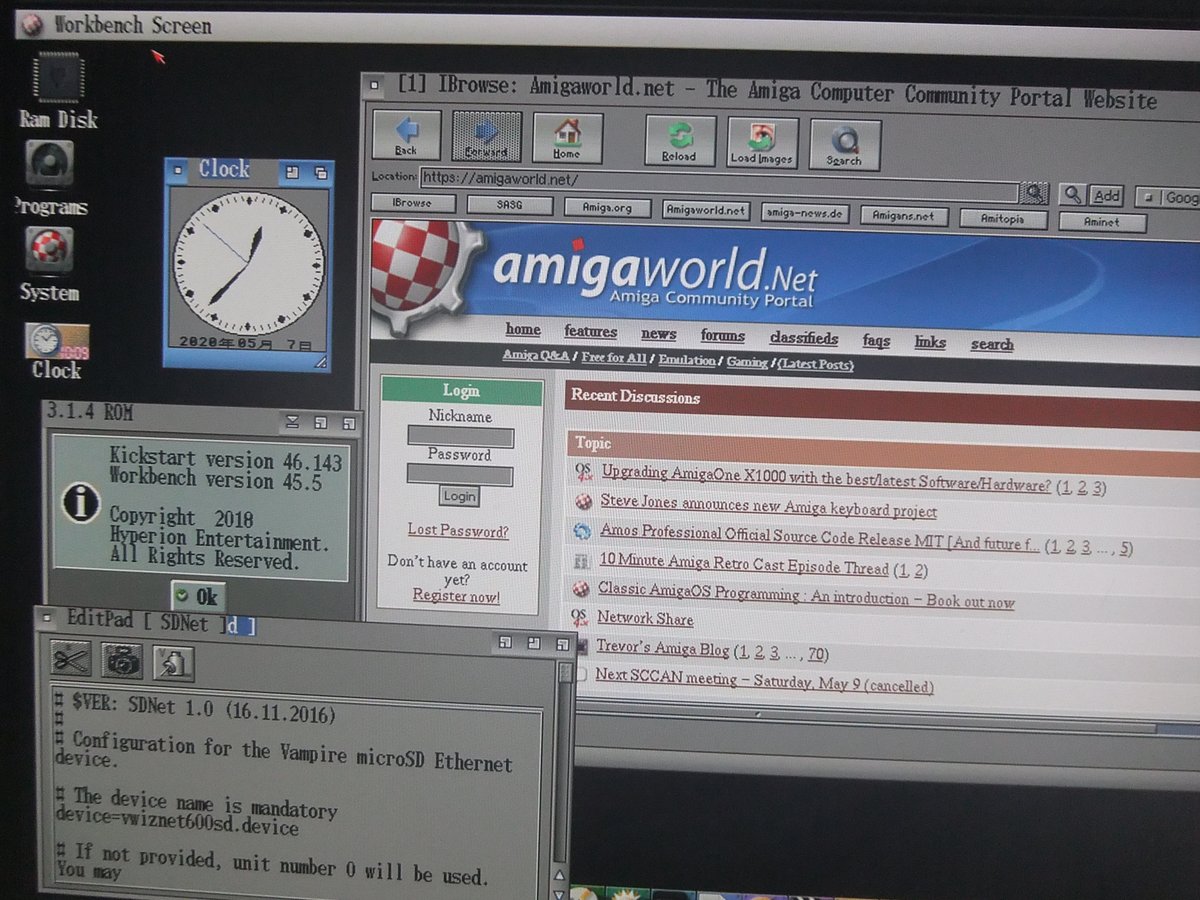Click the magnifier icon beside Add

(1072, 195)
